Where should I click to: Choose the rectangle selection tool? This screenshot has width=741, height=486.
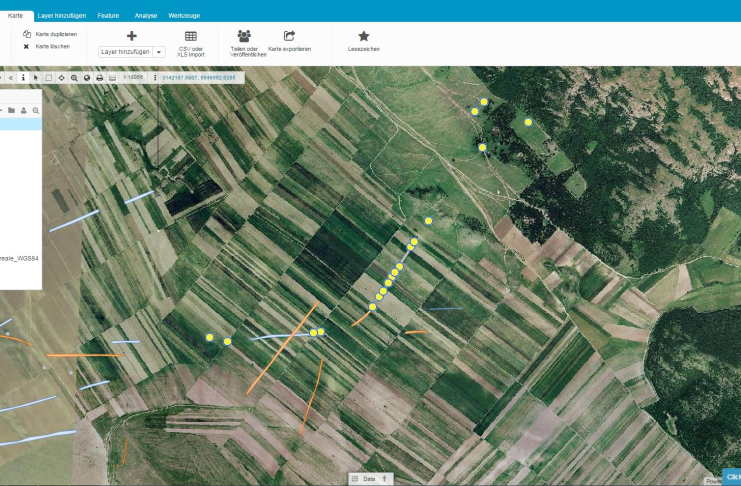pyautogui.click(x=48, y=77)
